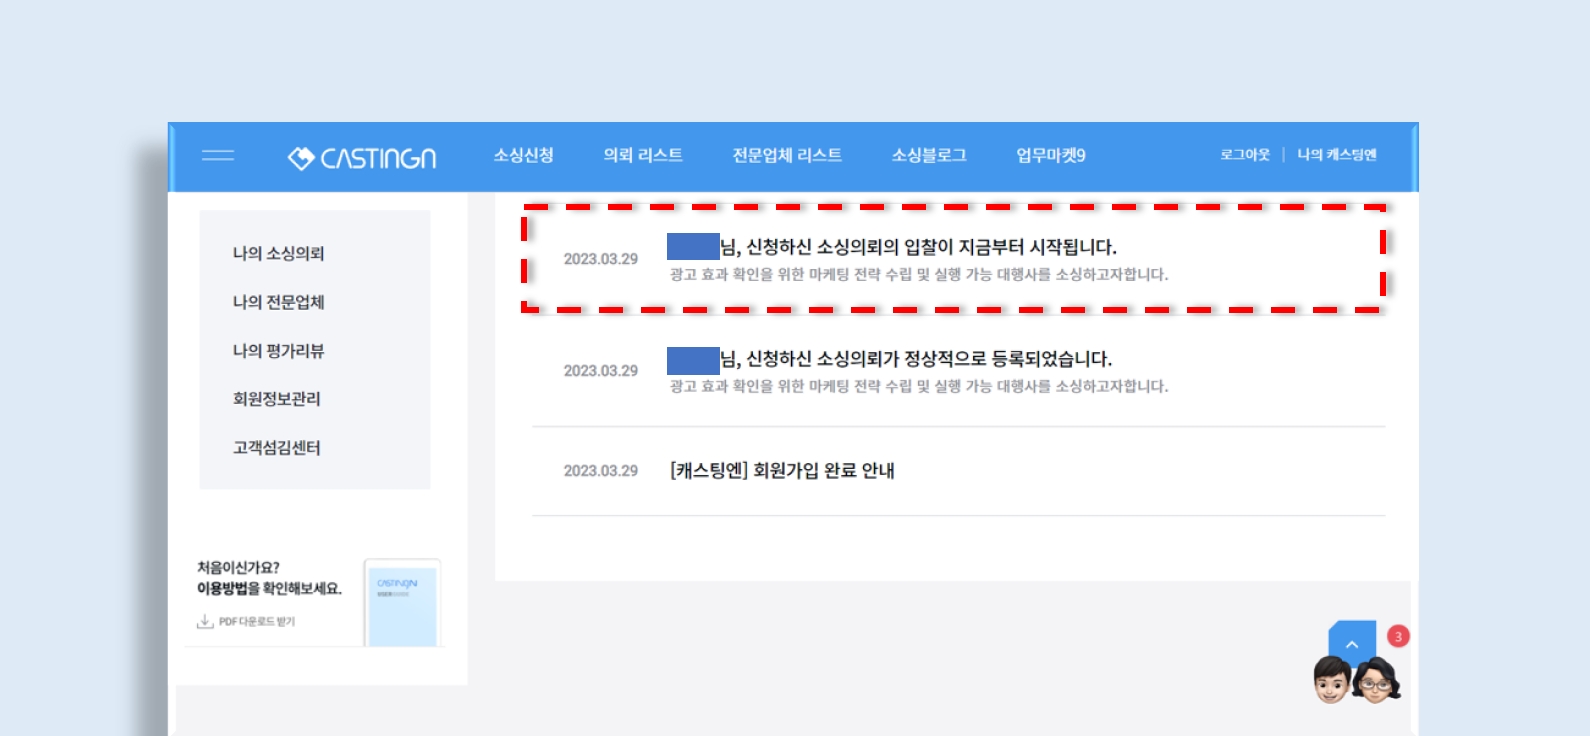
Task: Open 나의 캐스팅엔 in the header
Action: coord(1336,155)
